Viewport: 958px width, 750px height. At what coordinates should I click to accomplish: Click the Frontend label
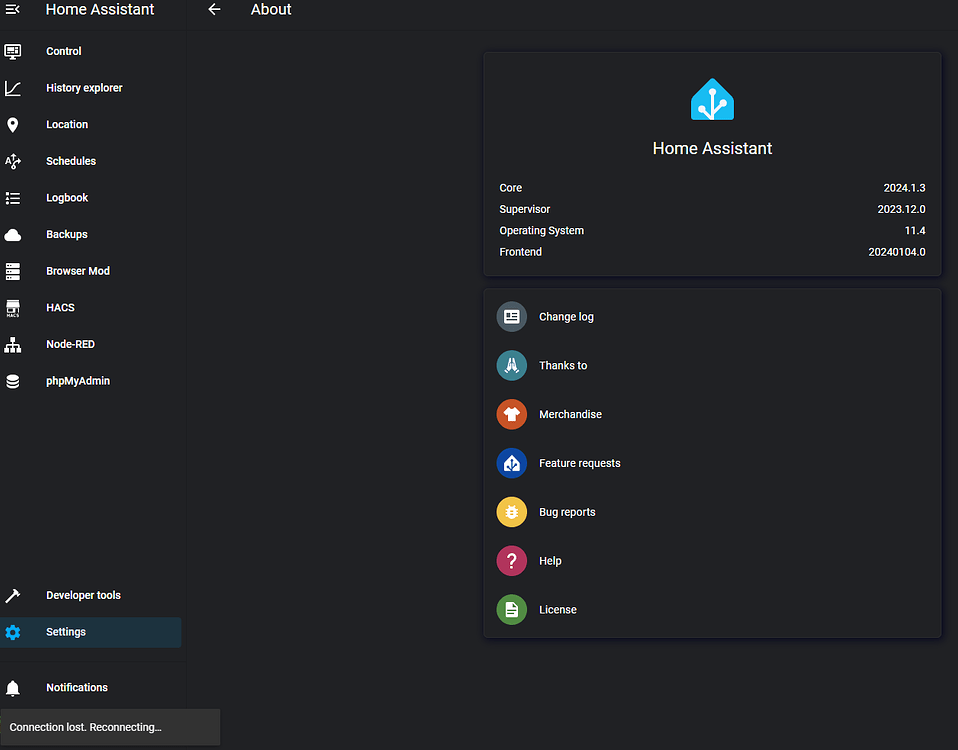pyautogui.click(x=521, y=252)
